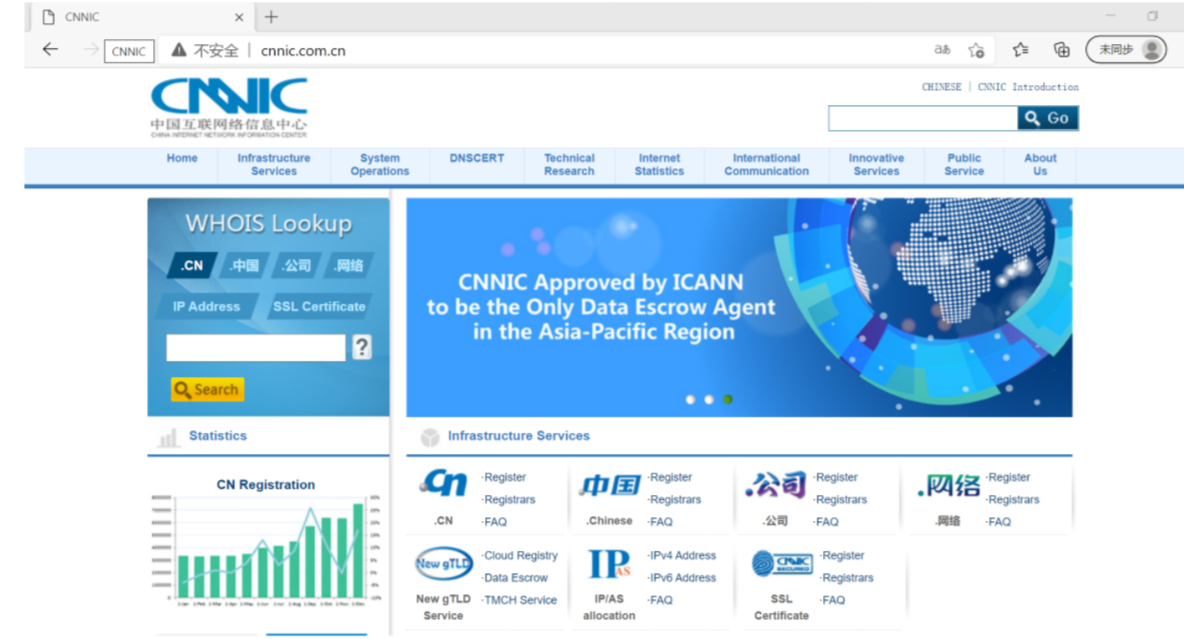
Task: Open the IPv4 Address link
Action: click(x=683, y=555)
